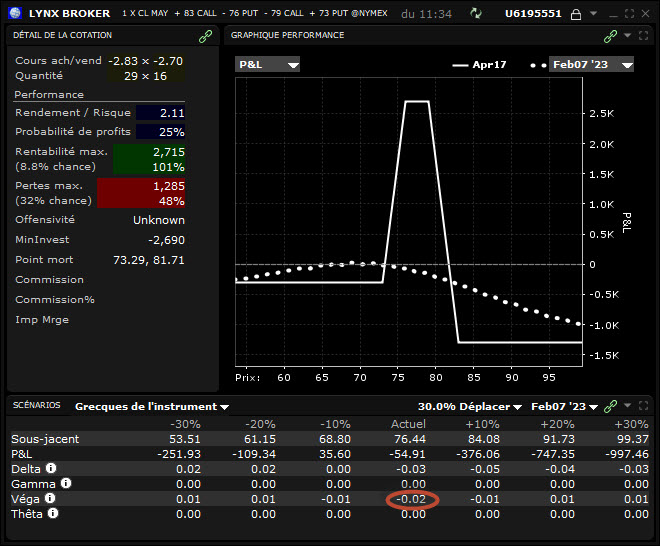Minimize the Lynx Broker window
660x546 pixels.
click(x=613, y=14)
